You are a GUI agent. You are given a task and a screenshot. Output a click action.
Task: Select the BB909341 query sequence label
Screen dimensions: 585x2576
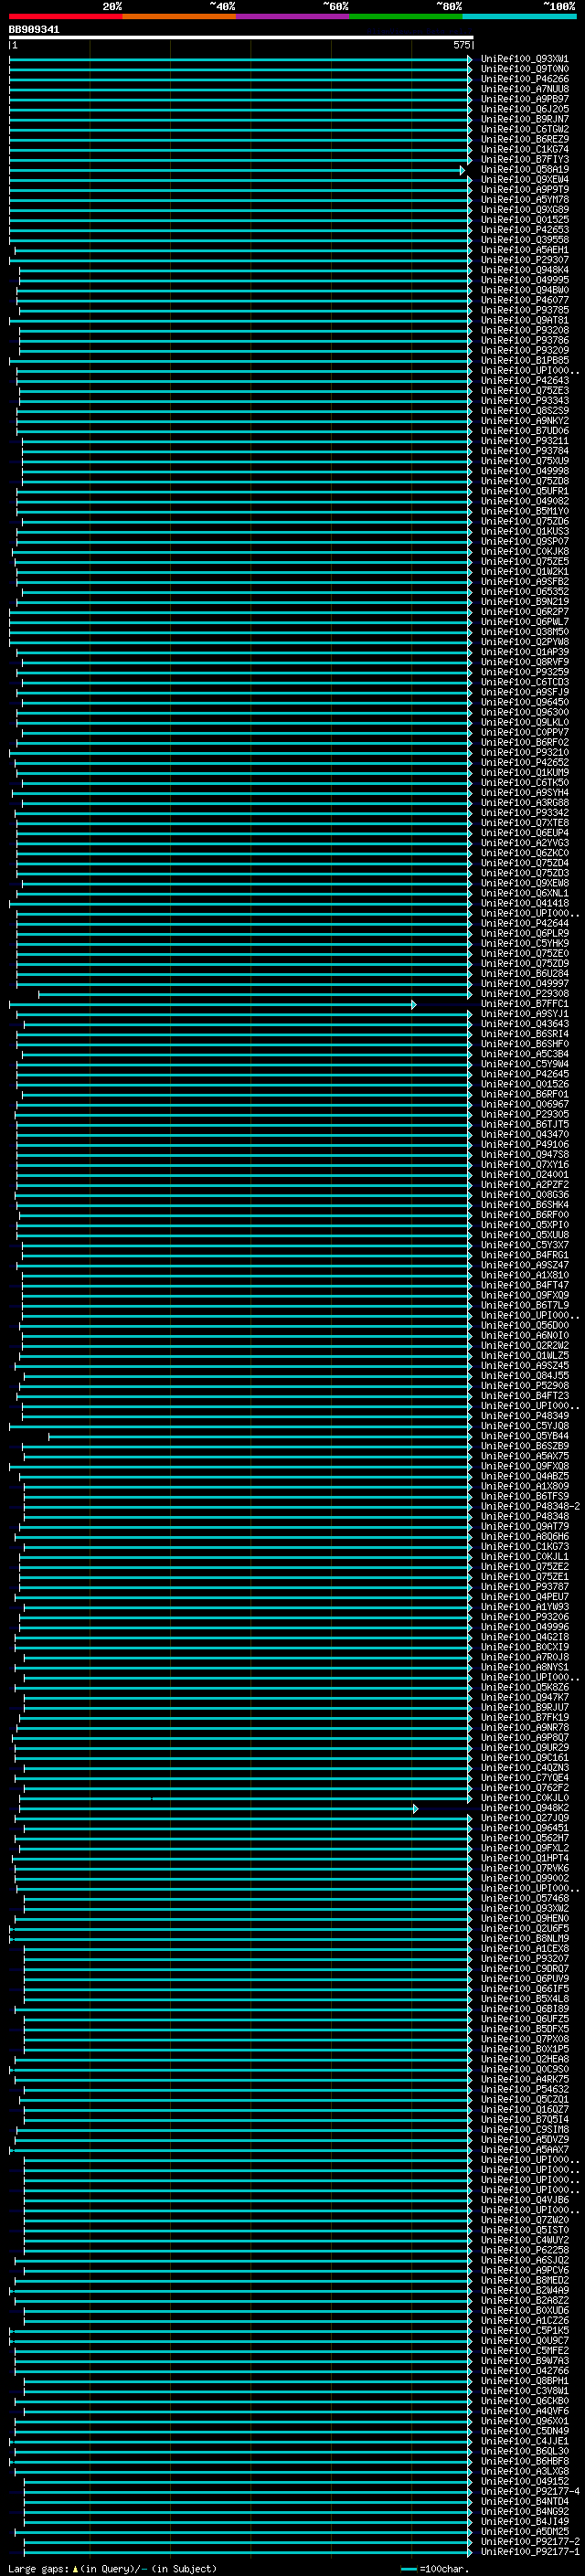point(34,30)
